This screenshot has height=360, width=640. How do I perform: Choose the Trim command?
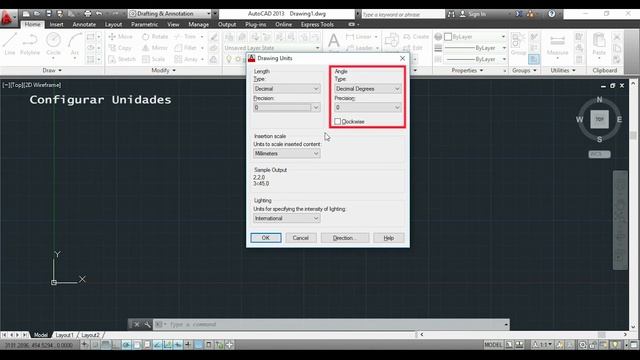tap(185, 37)
